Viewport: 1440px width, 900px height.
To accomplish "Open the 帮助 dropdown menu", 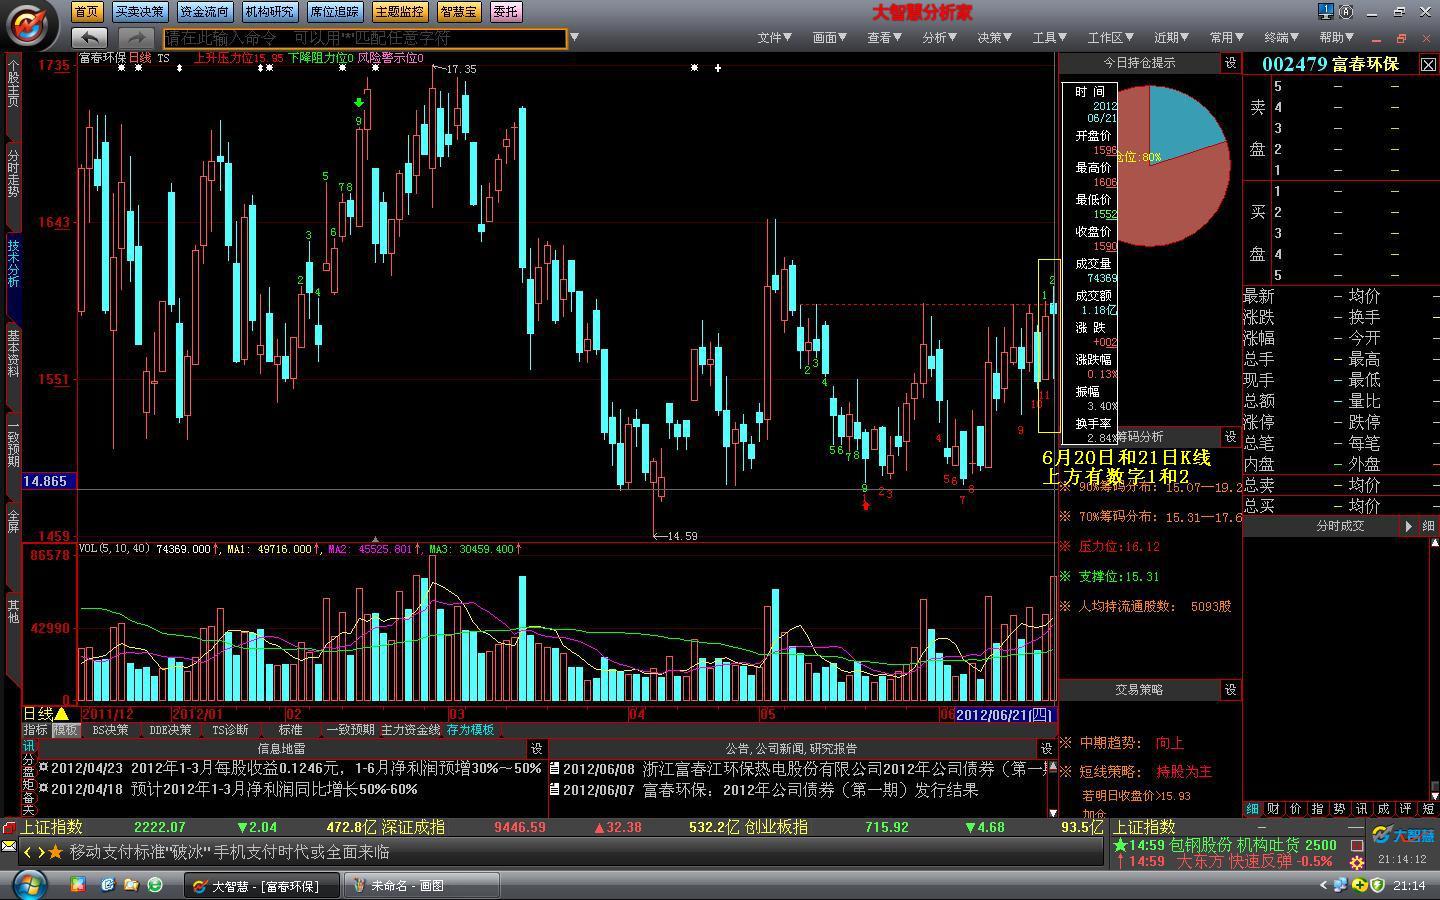I will click(1336, 38).
